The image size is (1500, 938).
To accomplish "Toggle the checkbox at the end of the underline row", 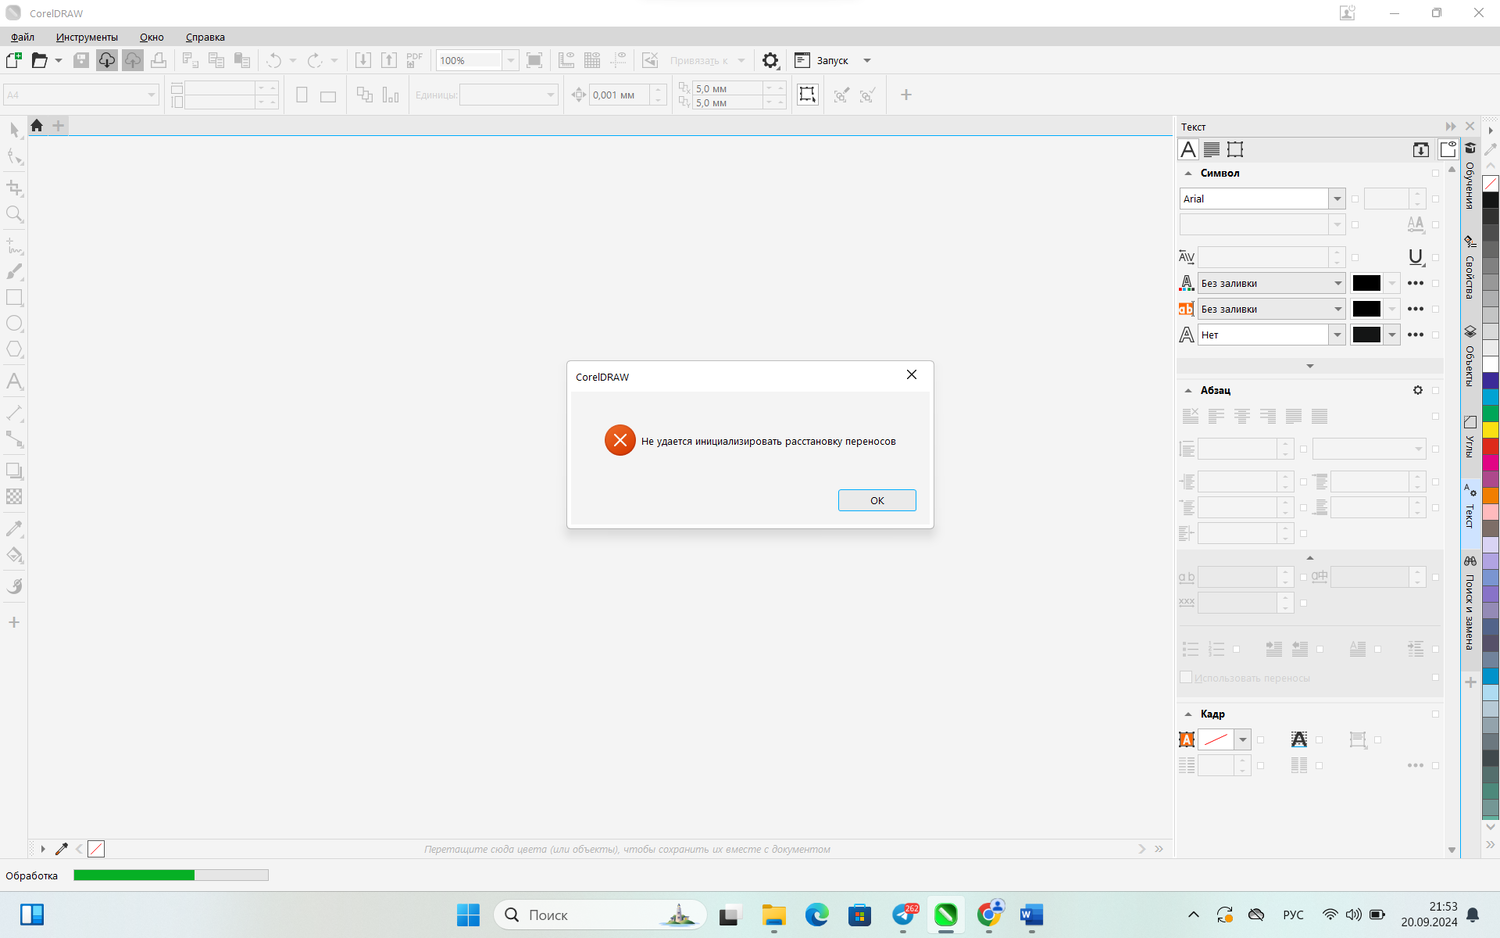I will coord(1435,257).
